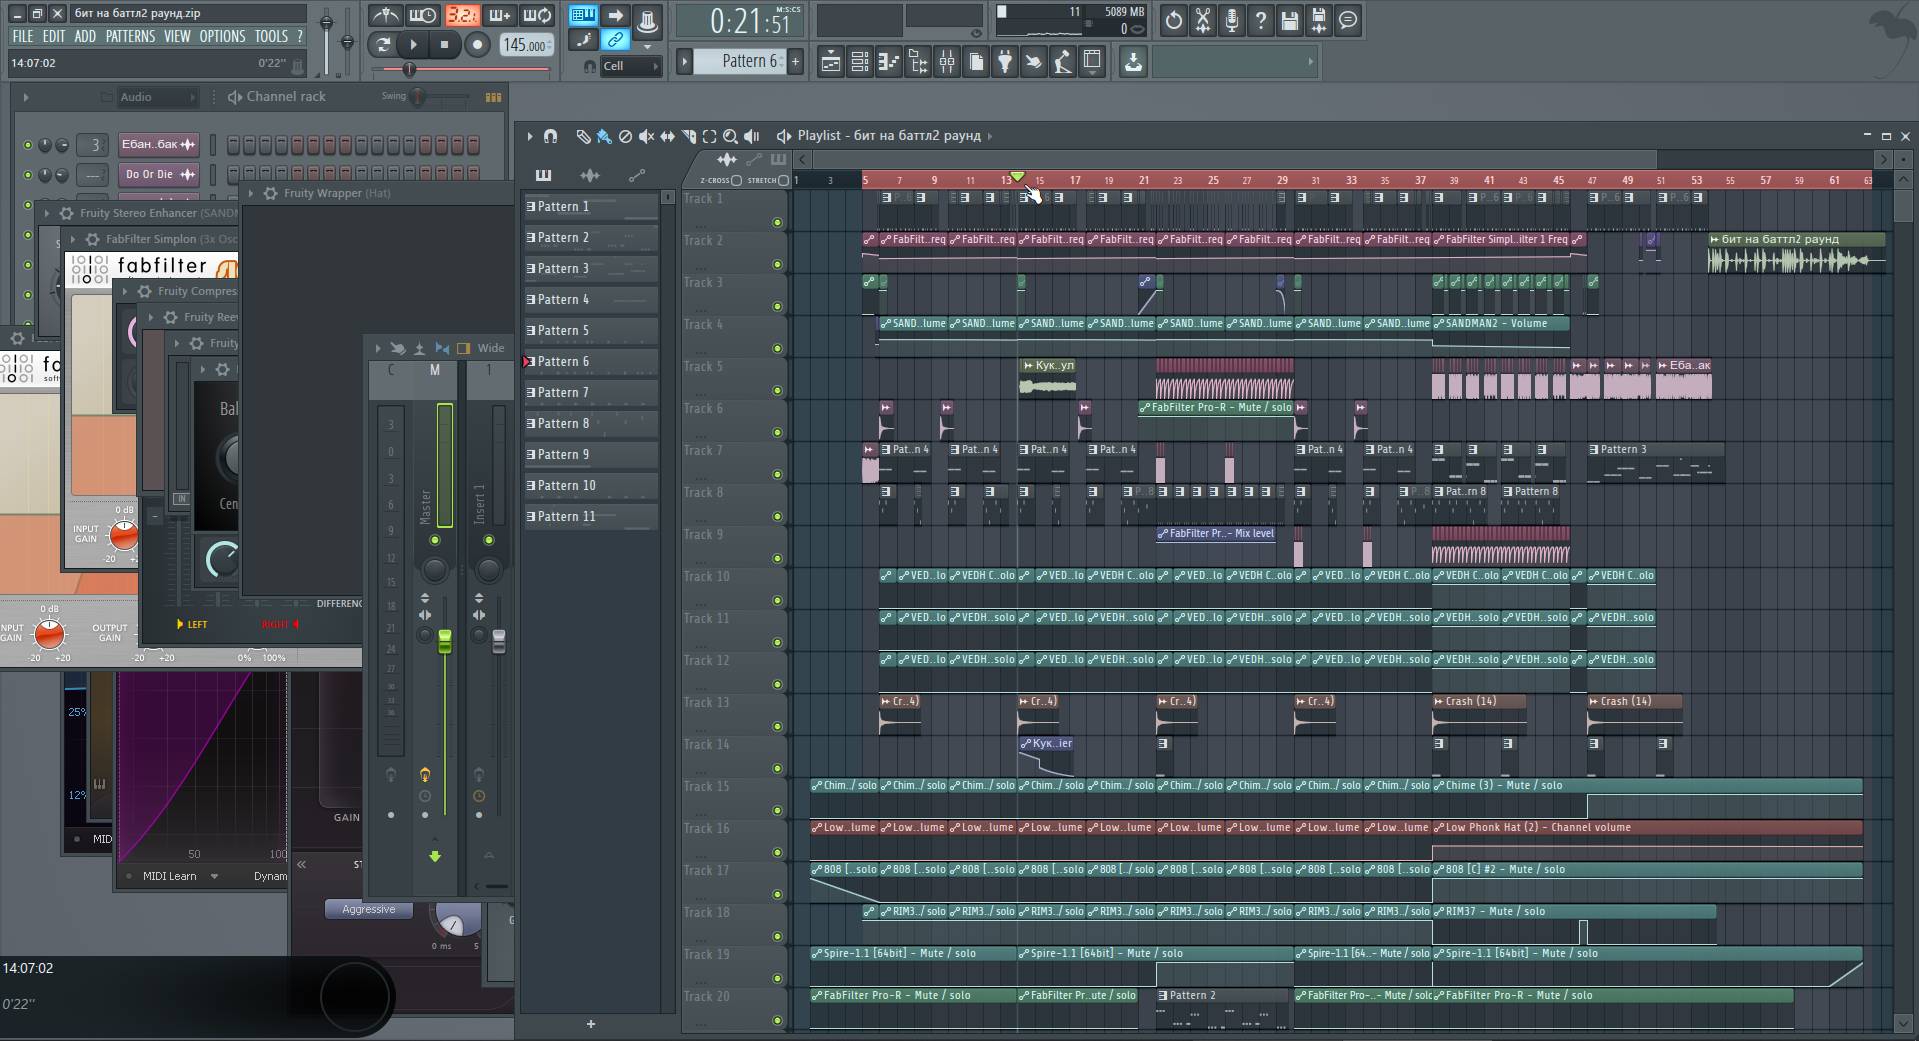The height and width of the screenshot is (1041, 1919).
Task: Open the Cell snap dropdown
Action: [631, 66]
